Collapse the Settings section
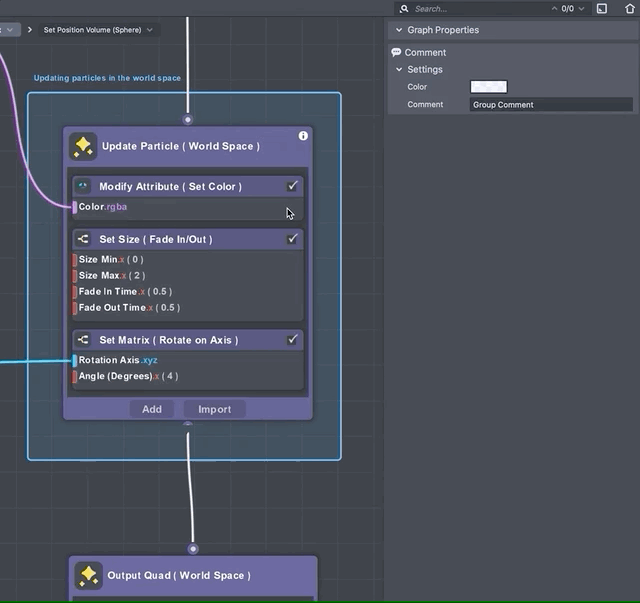This screenshot has width=640, height=603. [400, 69]
